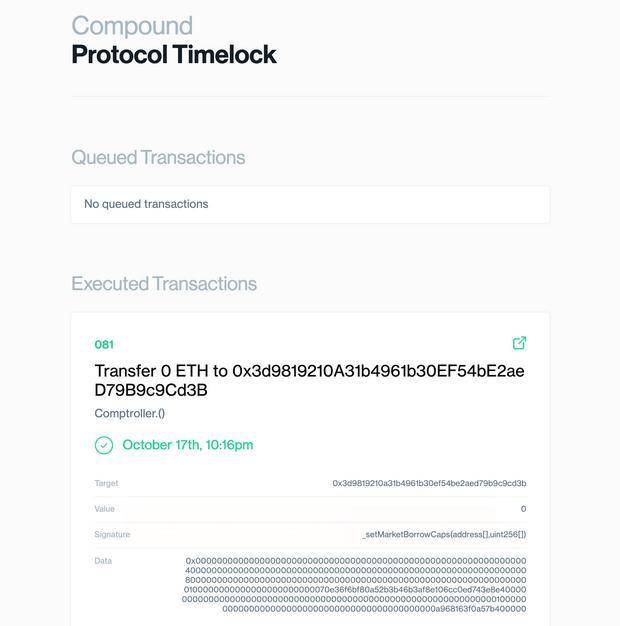The image size is (620, 626).
Task: Open transaction number 081 link
Action: click(104, 345)
